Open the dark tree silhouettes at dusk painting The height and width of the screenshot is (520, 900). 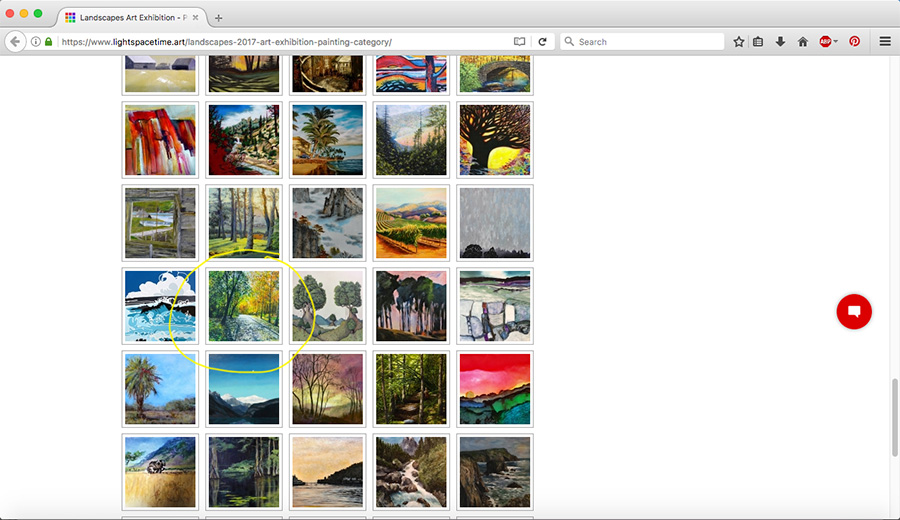(411, 306)
